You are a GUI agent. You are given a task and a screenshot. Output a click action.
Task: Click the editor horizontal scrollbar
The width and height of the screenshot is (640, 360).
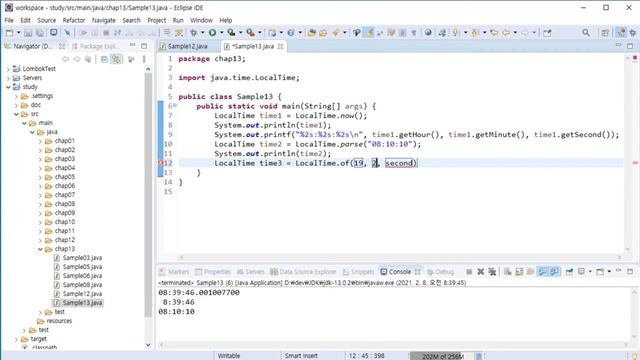[400, 257]
